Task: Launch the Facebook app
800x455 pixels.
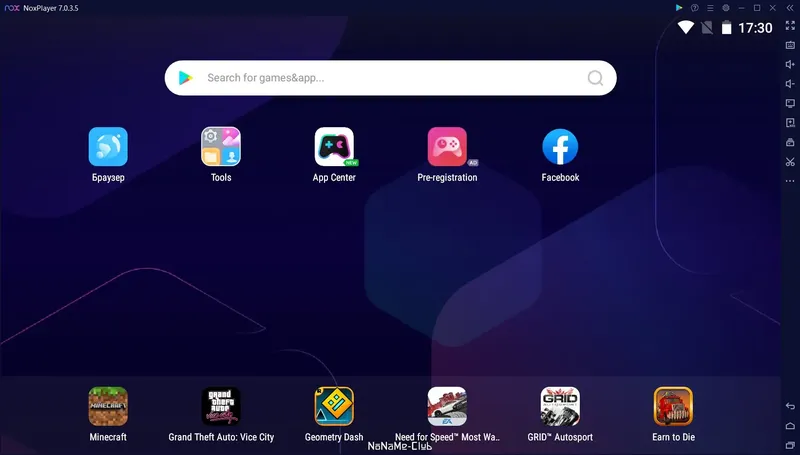Action: [560, 147]
